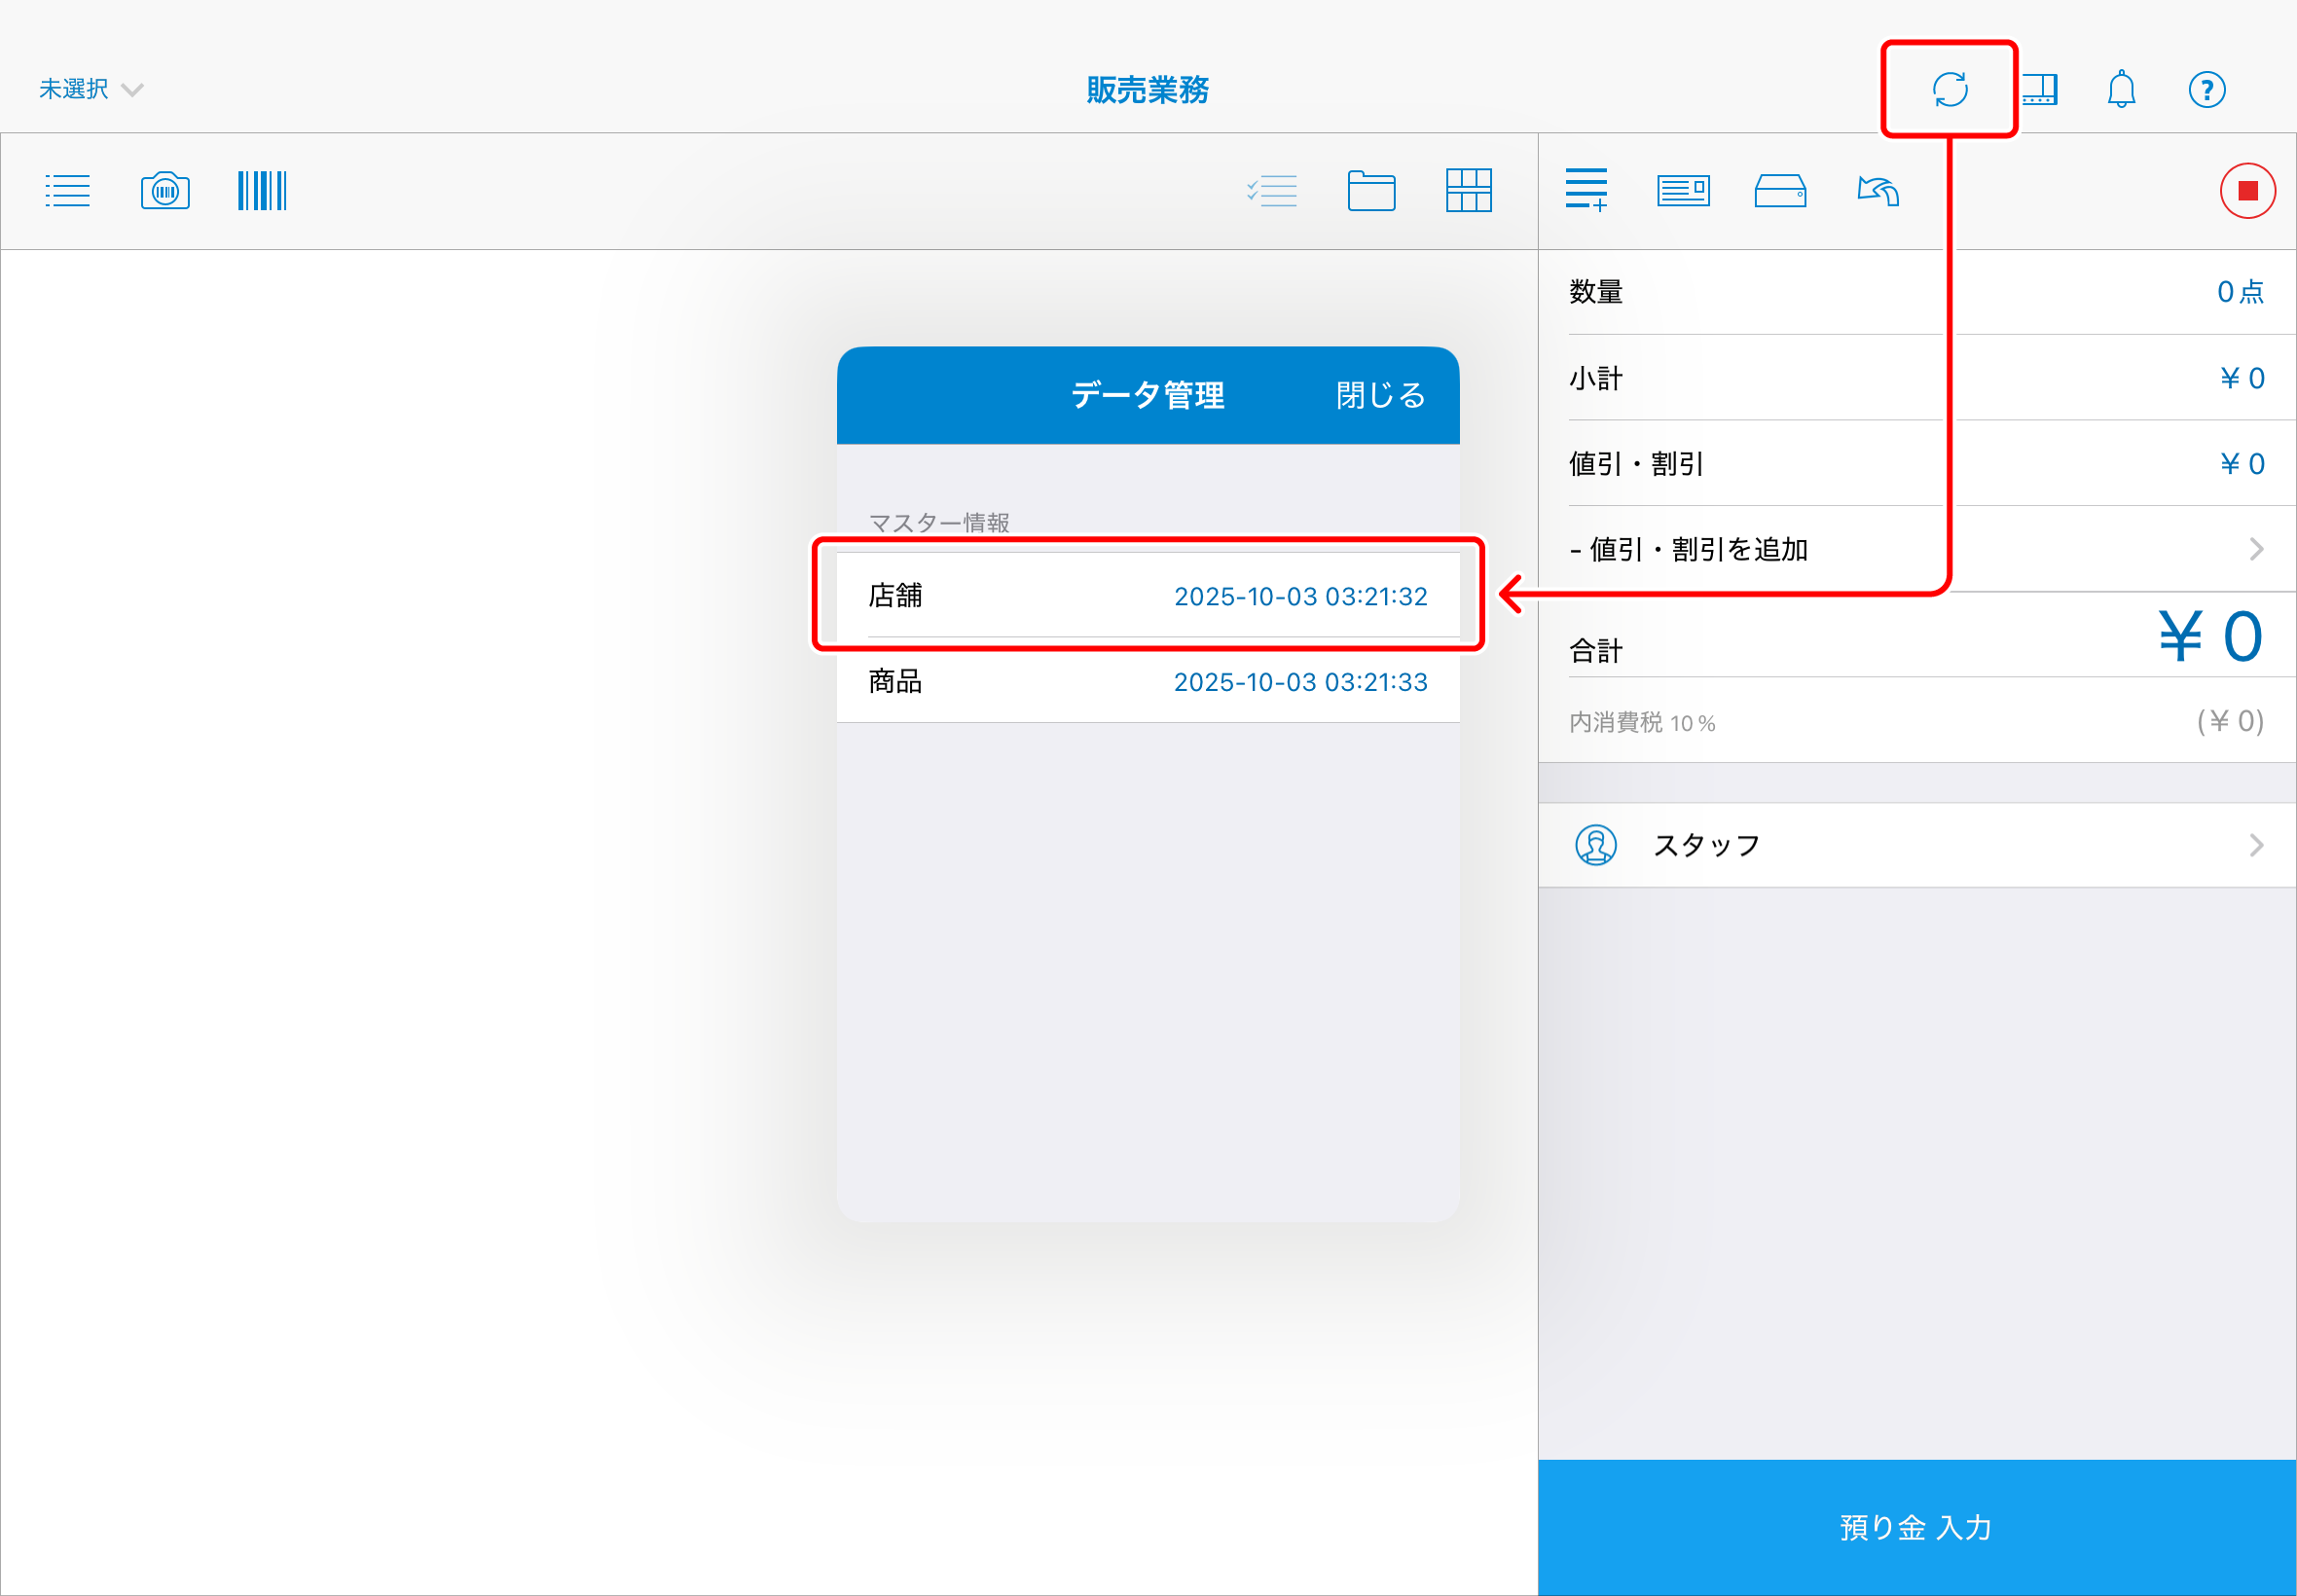Open the cash drawer icon
The height and width of the screenshot is (1596, 2297).
(1780, 190)
